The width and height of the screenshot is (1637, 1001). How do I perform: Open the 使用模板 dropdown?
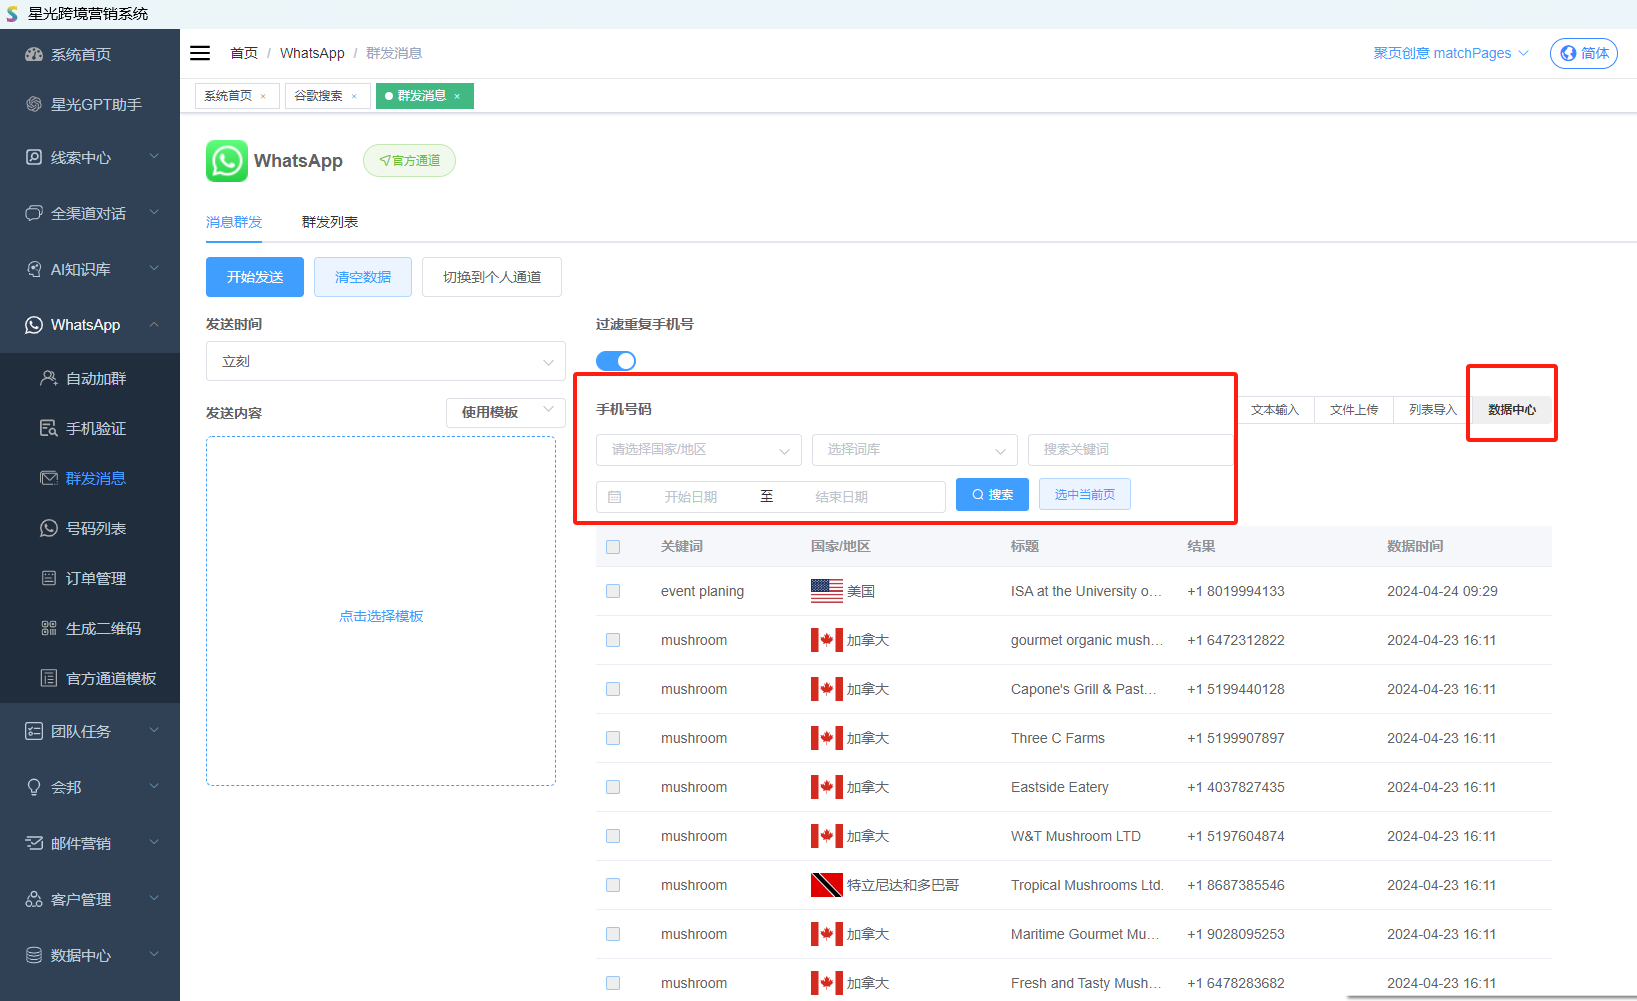coord(506,412)
